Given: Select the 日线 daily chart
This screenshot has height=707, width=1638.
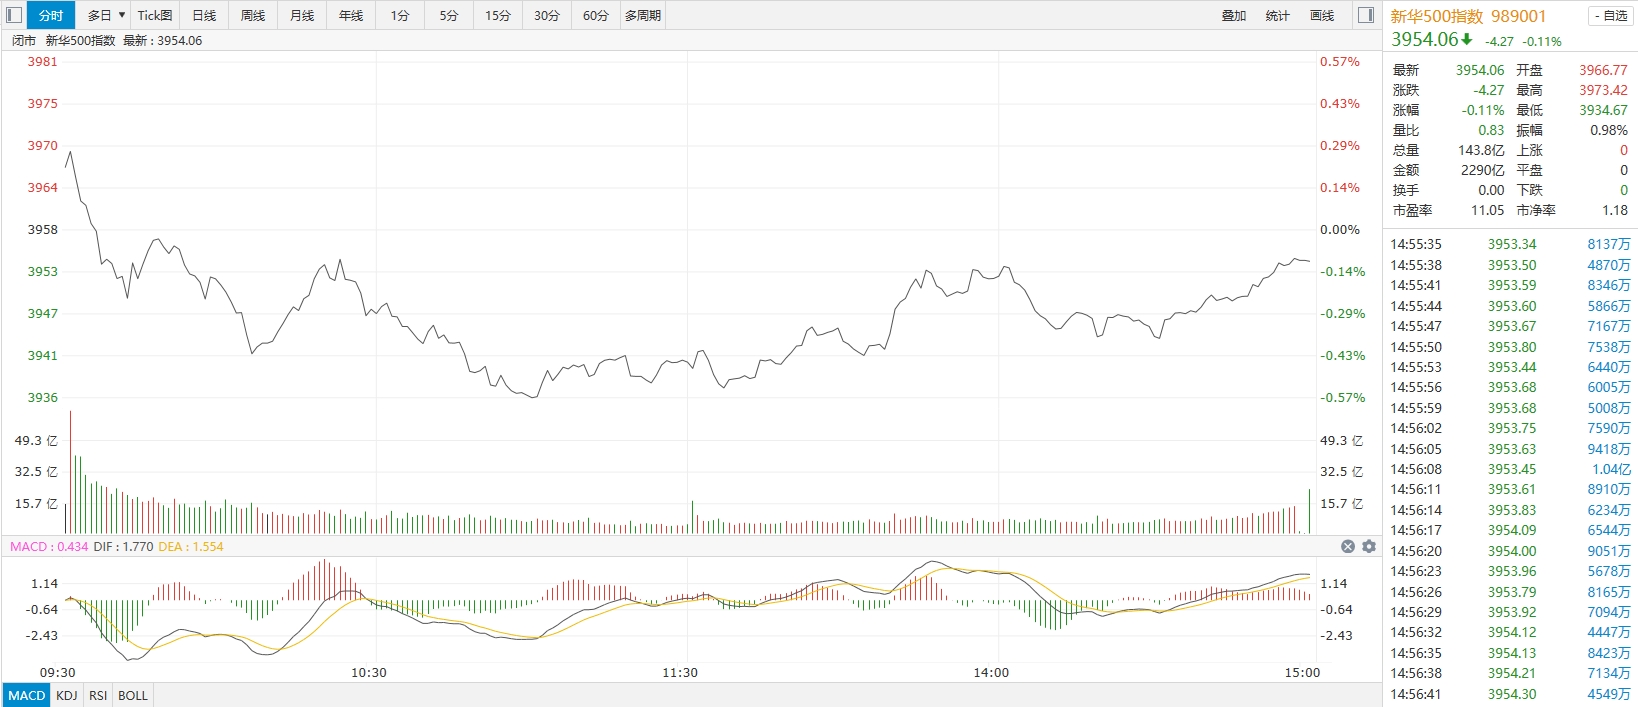Looking at the screenshot, I should (x=204, y=15).
